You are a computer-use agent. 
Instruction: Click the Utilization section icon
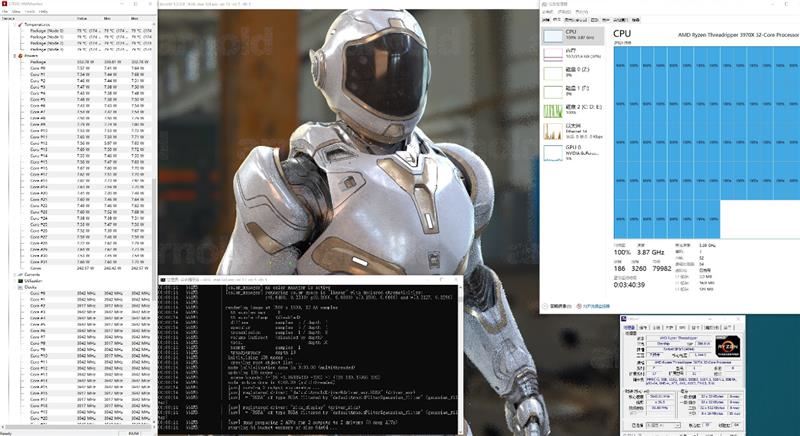[20, 280]
